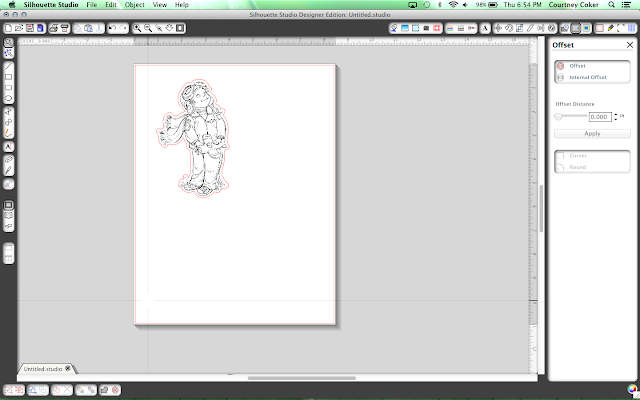Select the Internal Offset option
640x400 pixels.
592,77
